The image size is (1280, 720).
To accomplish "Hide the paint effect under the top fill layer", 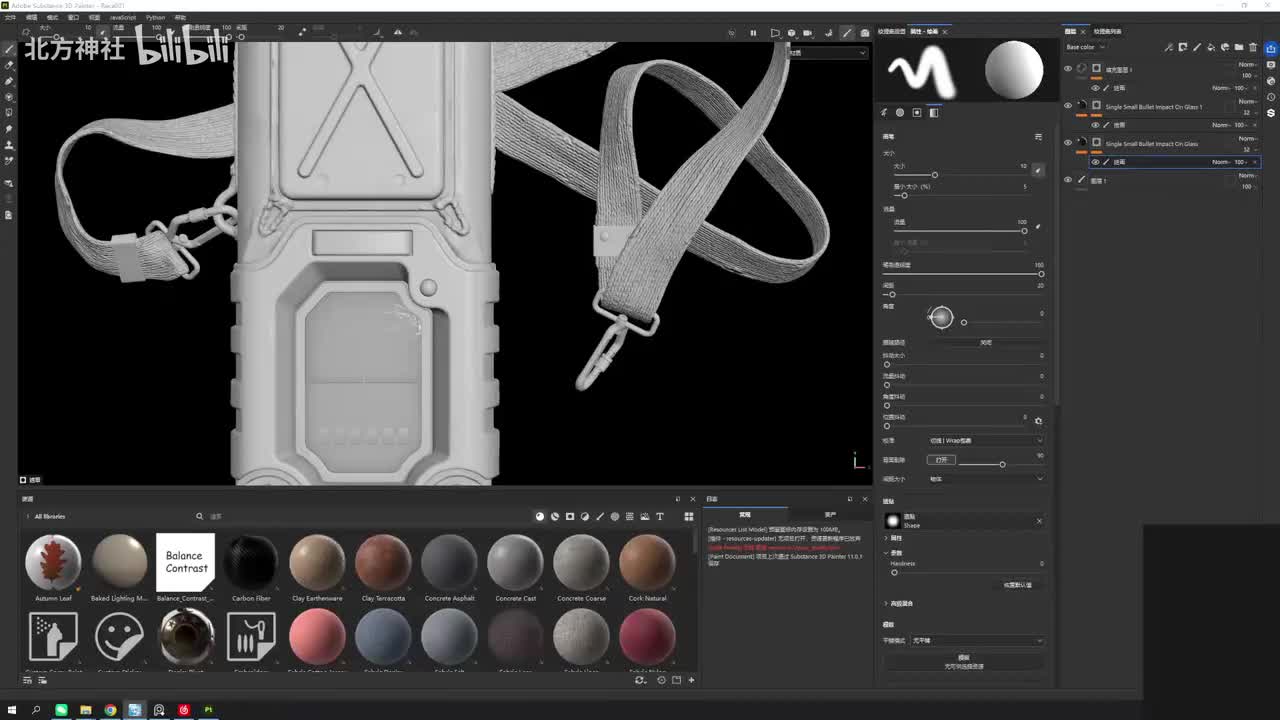I will [x=1095, y=88].
